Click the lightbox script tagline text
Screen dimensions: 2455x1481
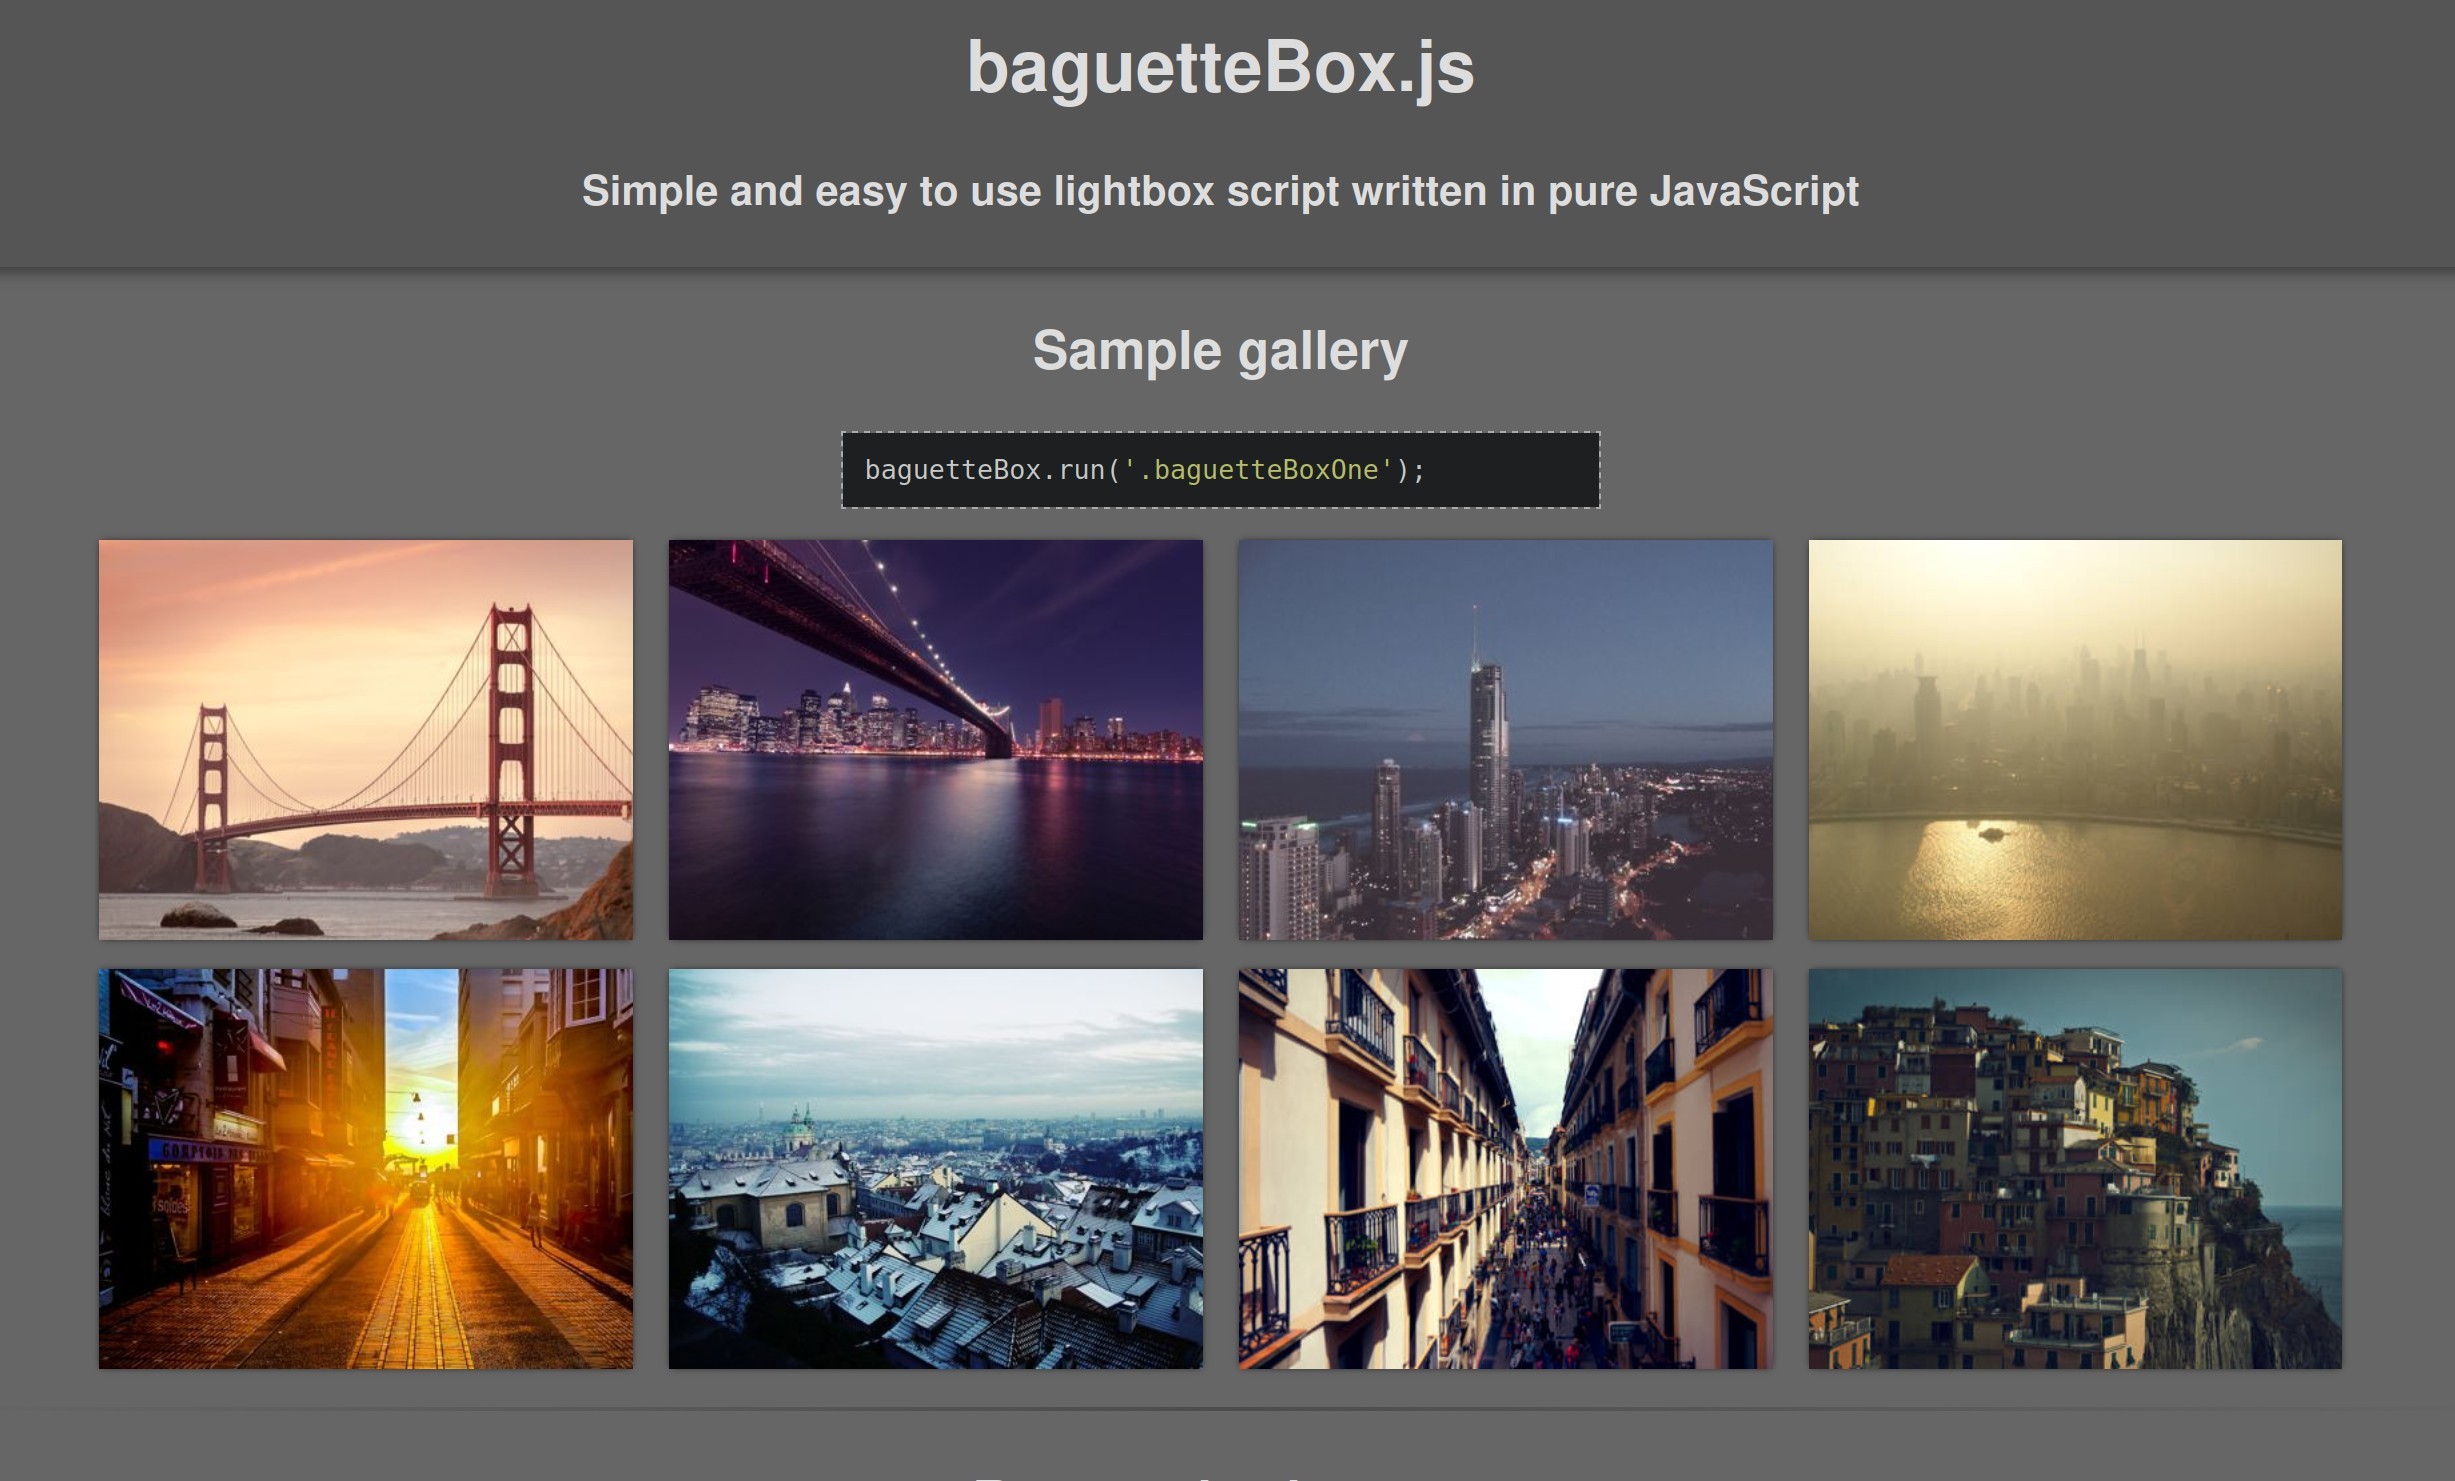click(x=1221, y=190)
